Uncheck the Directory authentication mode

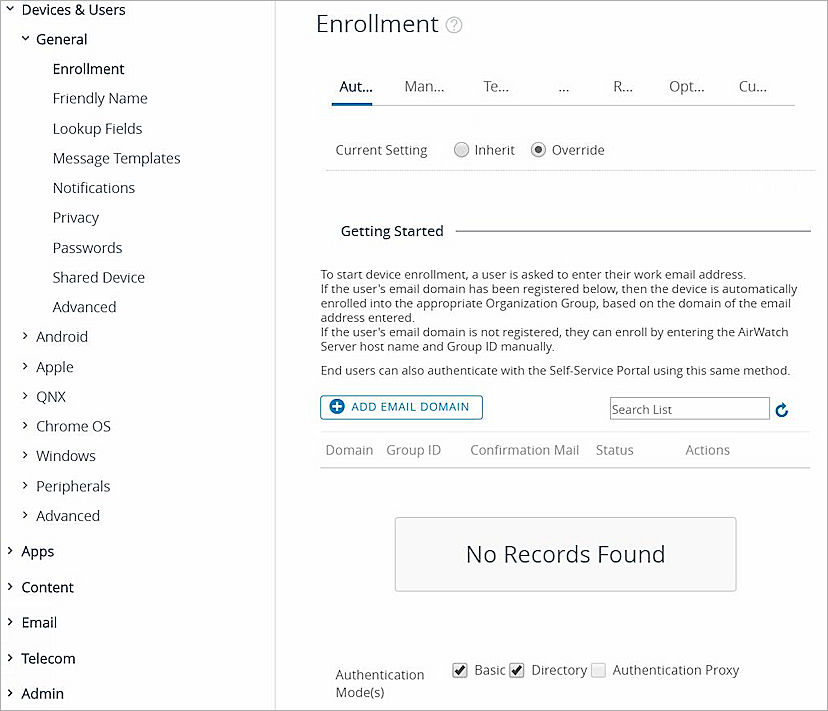click(x=517, y=670)
